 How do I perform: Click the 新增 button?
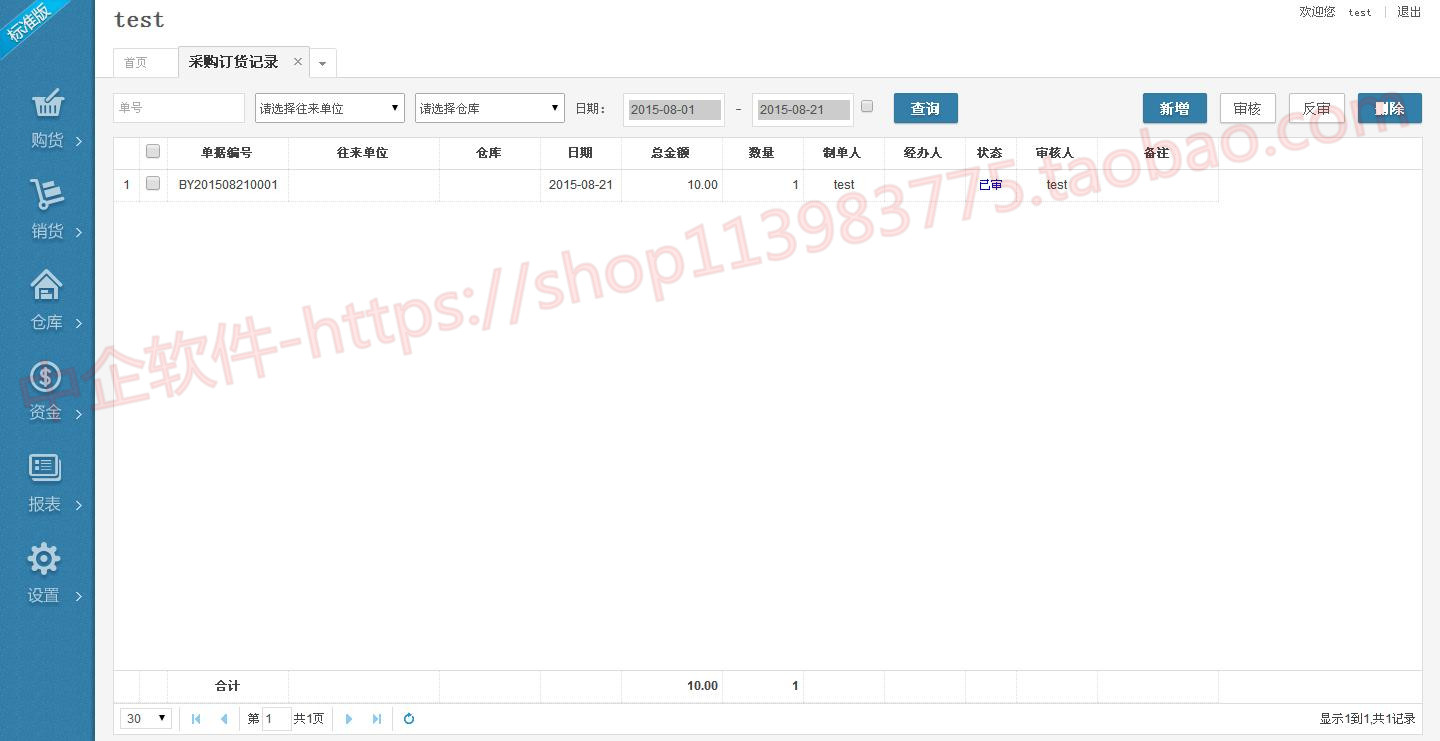tap(1175, 108)
